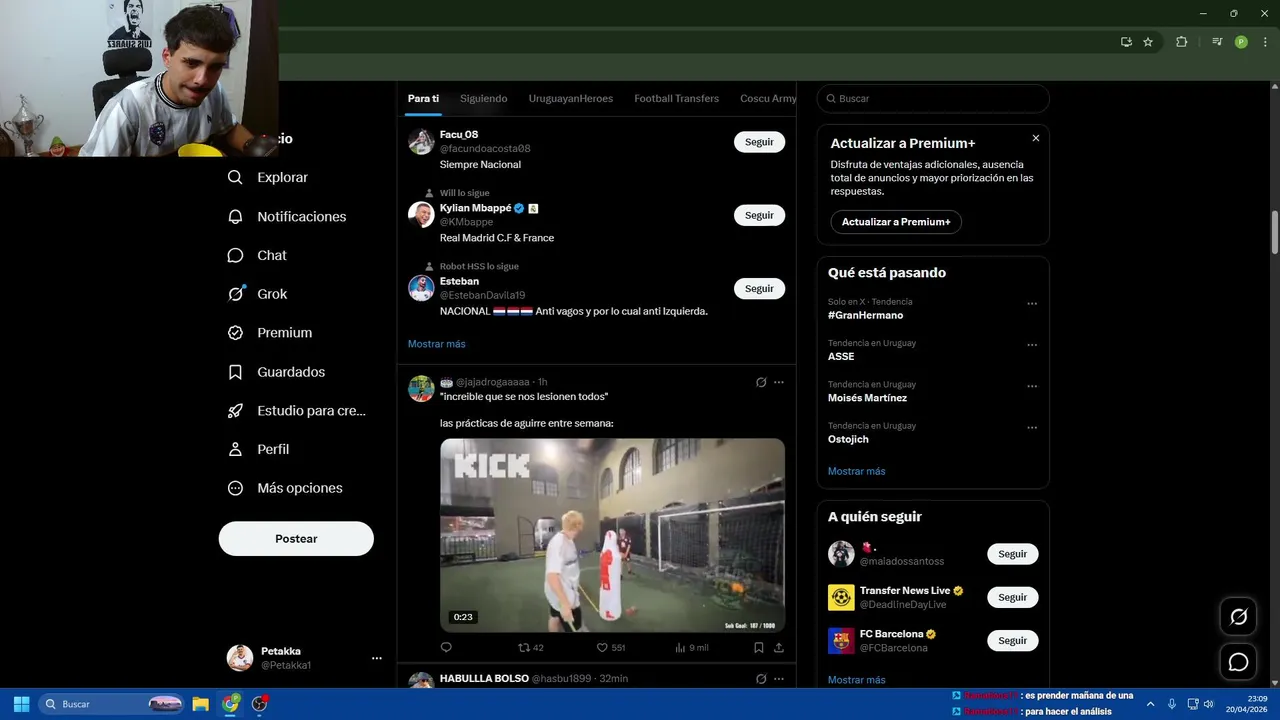Show hidden tray icons chevron
This screenshot has width=1280, height=720.
1150,704
